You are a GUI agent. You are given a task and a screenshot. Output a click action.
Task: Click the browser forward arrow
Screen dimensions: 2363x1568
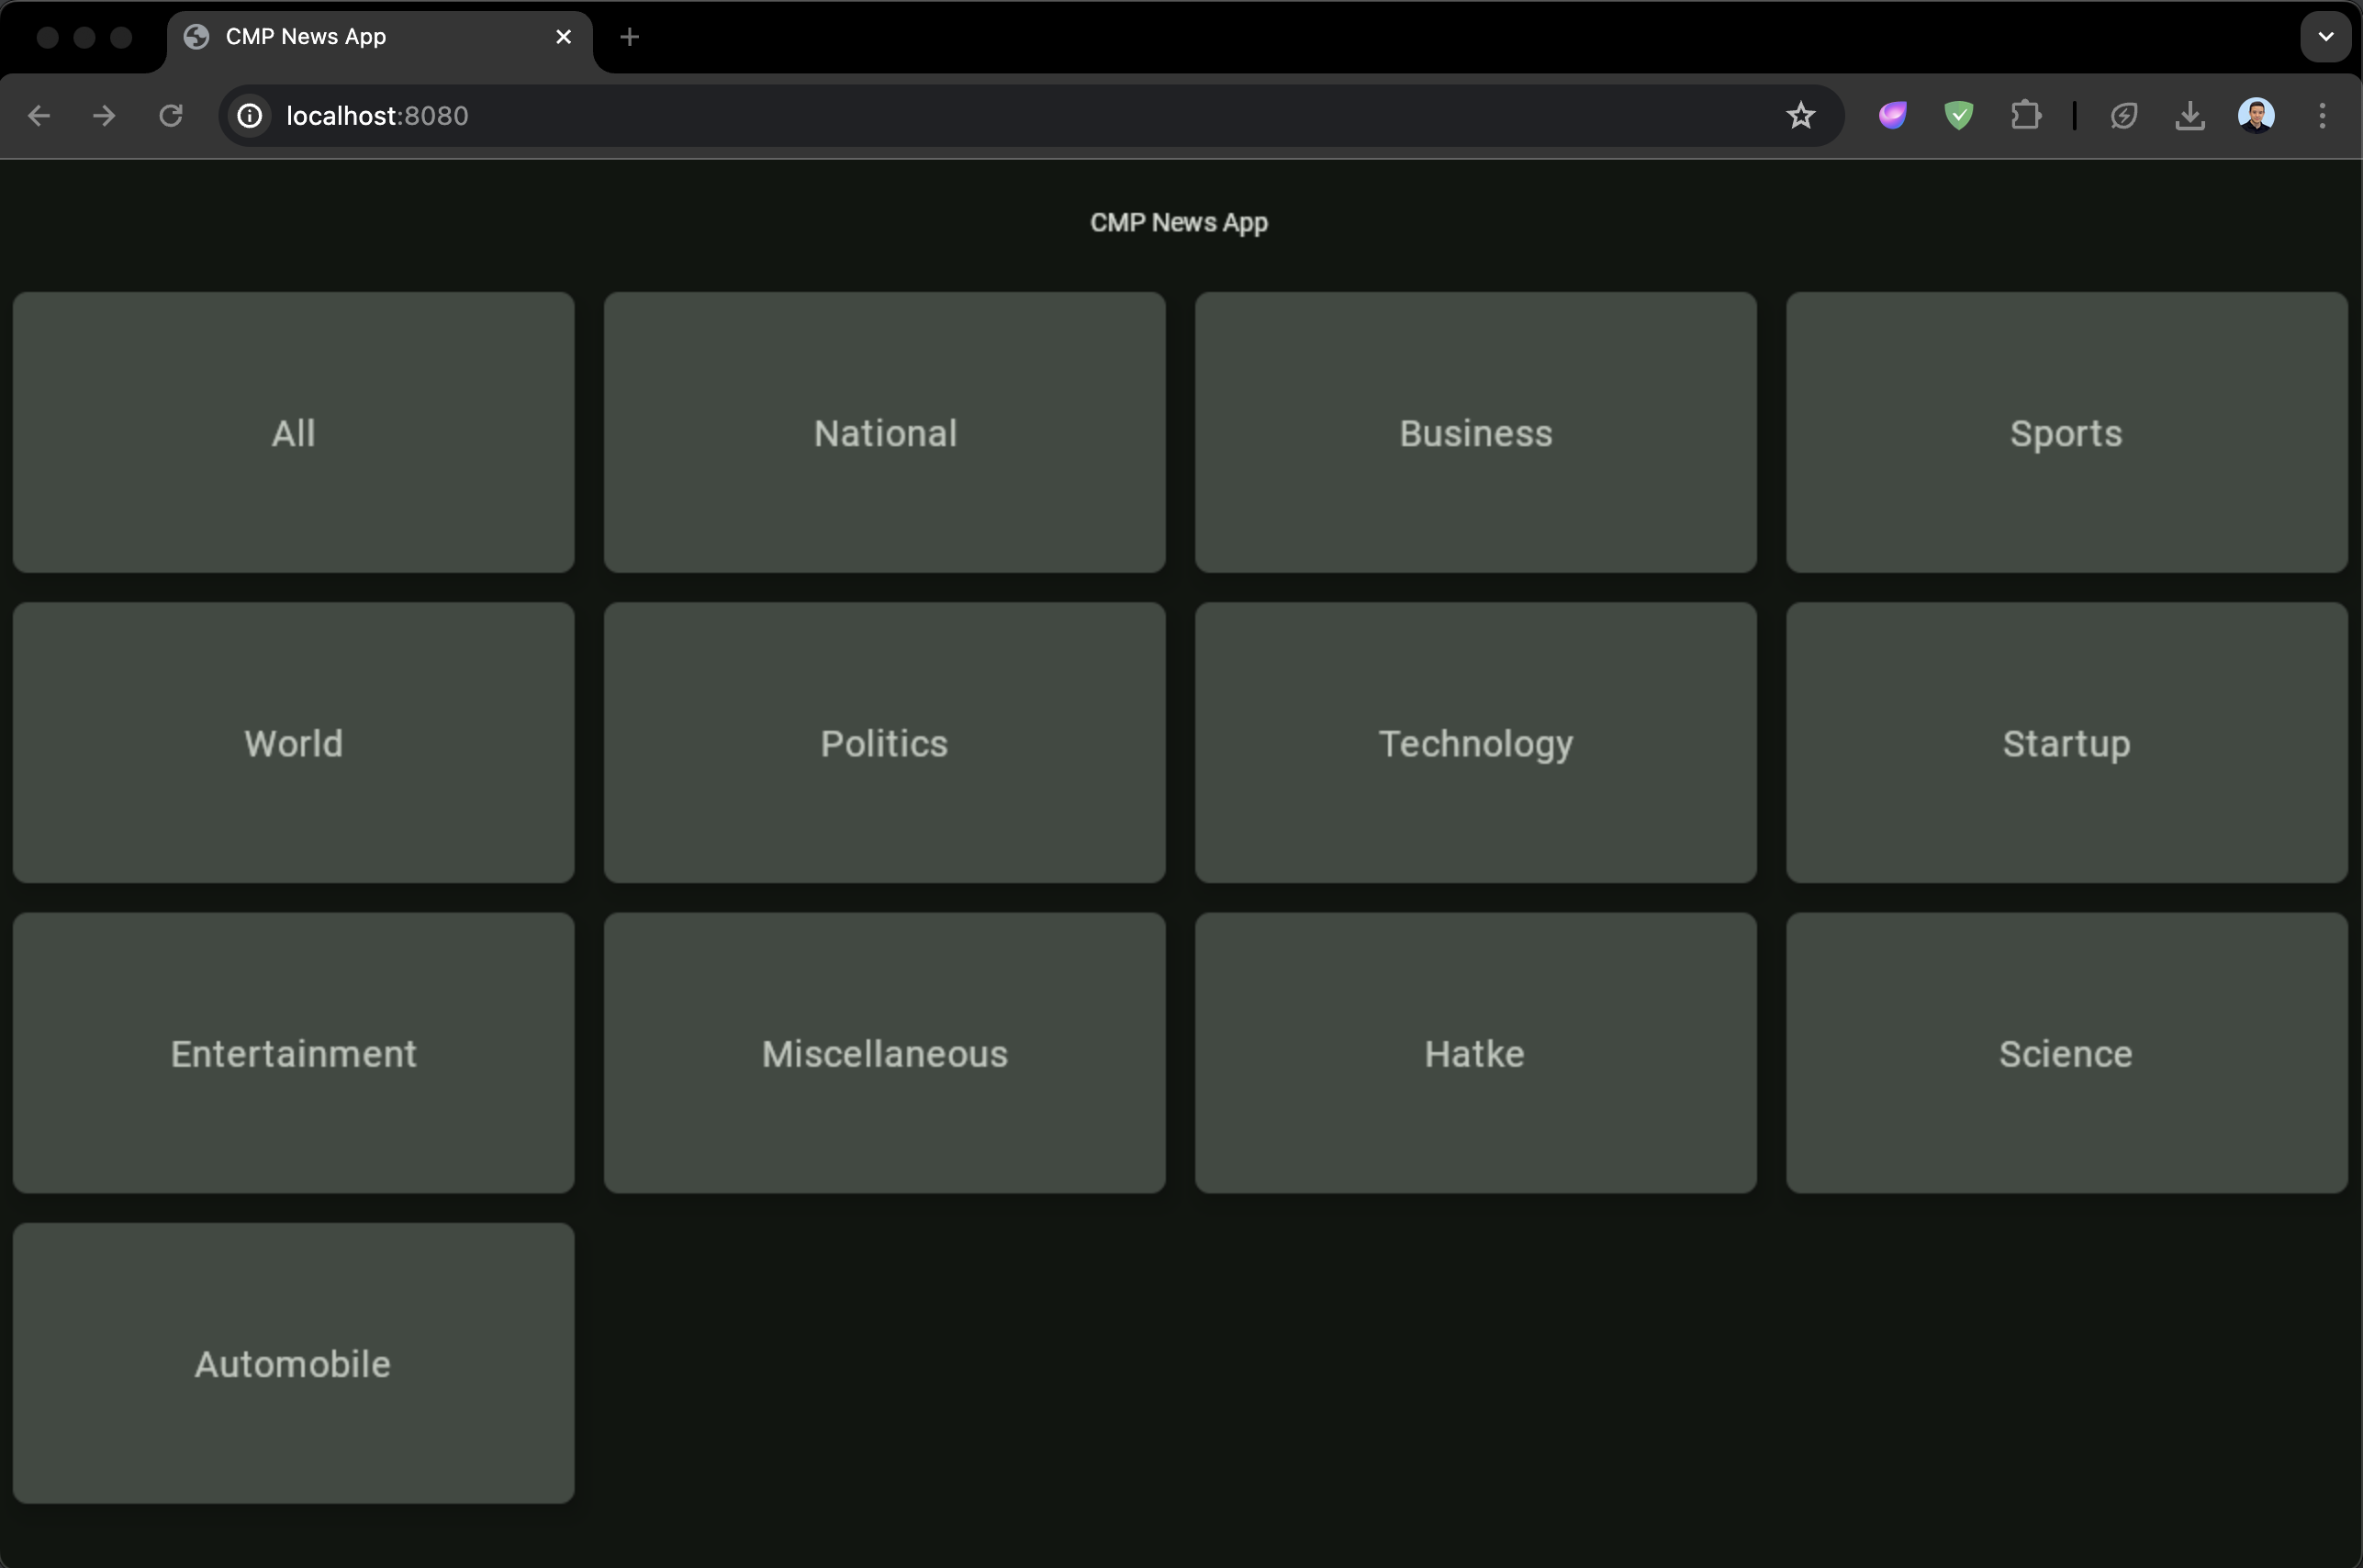pyautogui.click(x=104, y=116)
